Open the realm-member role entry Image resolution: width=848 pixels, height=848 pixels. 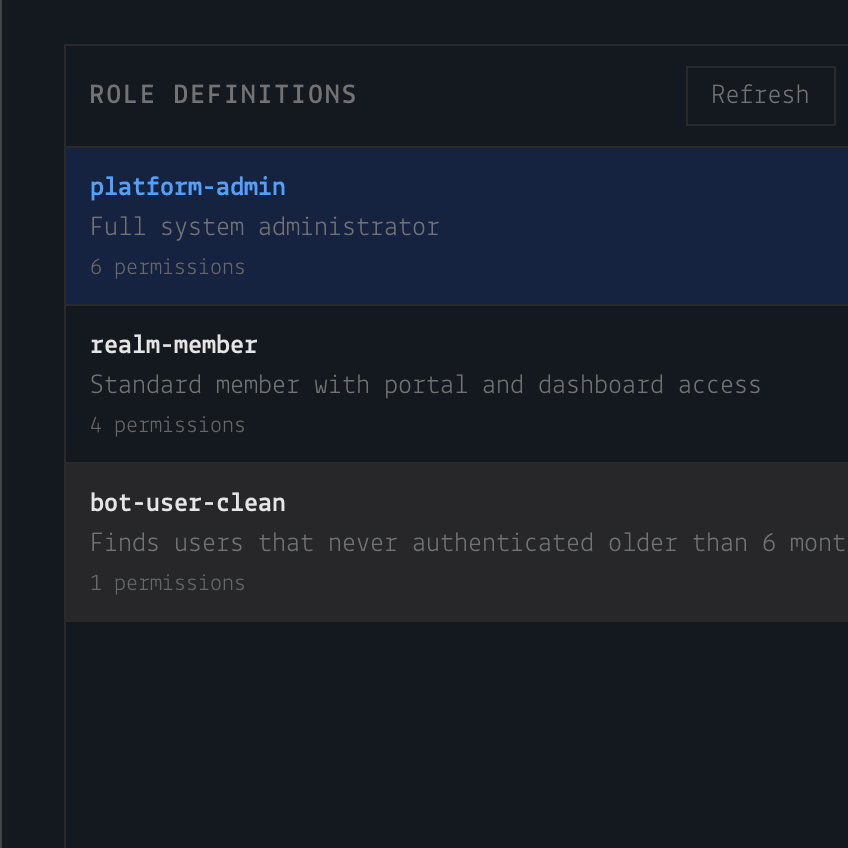click(x=456, y=384)
